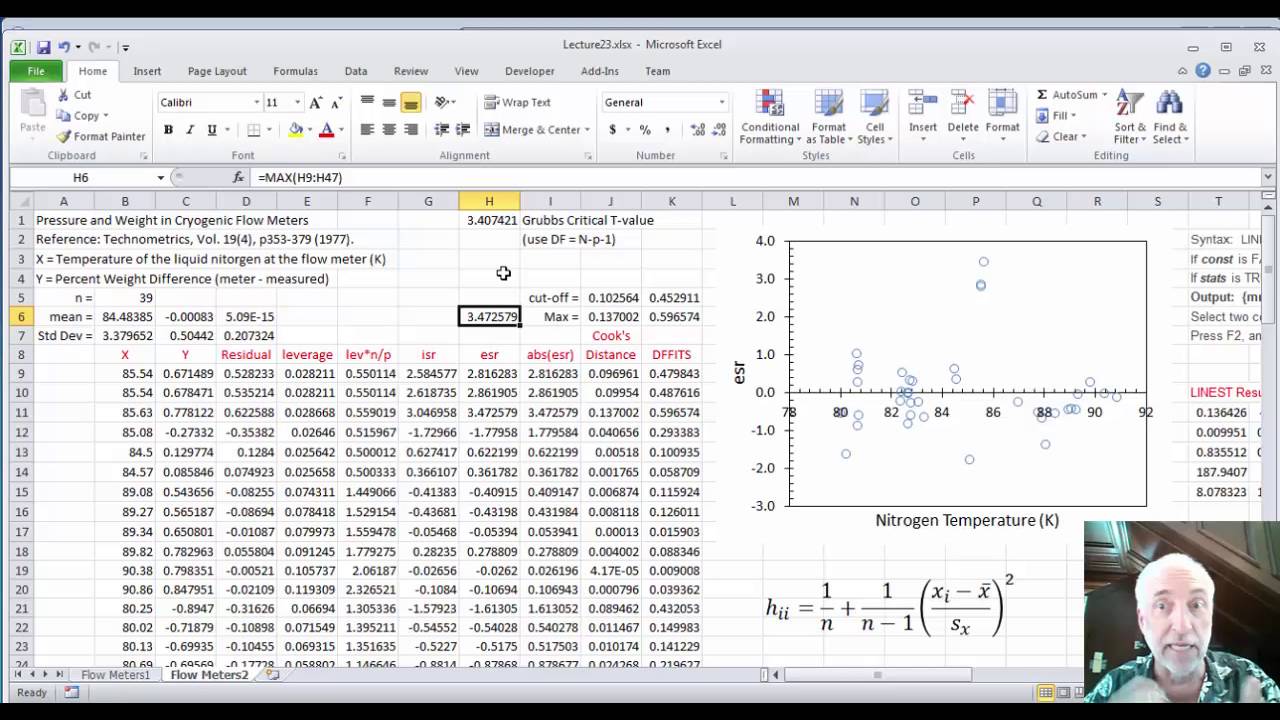The height and width of the screenshot is (720, 1280).
Task: Switch to the Developer tab
Action: (529, 71)
